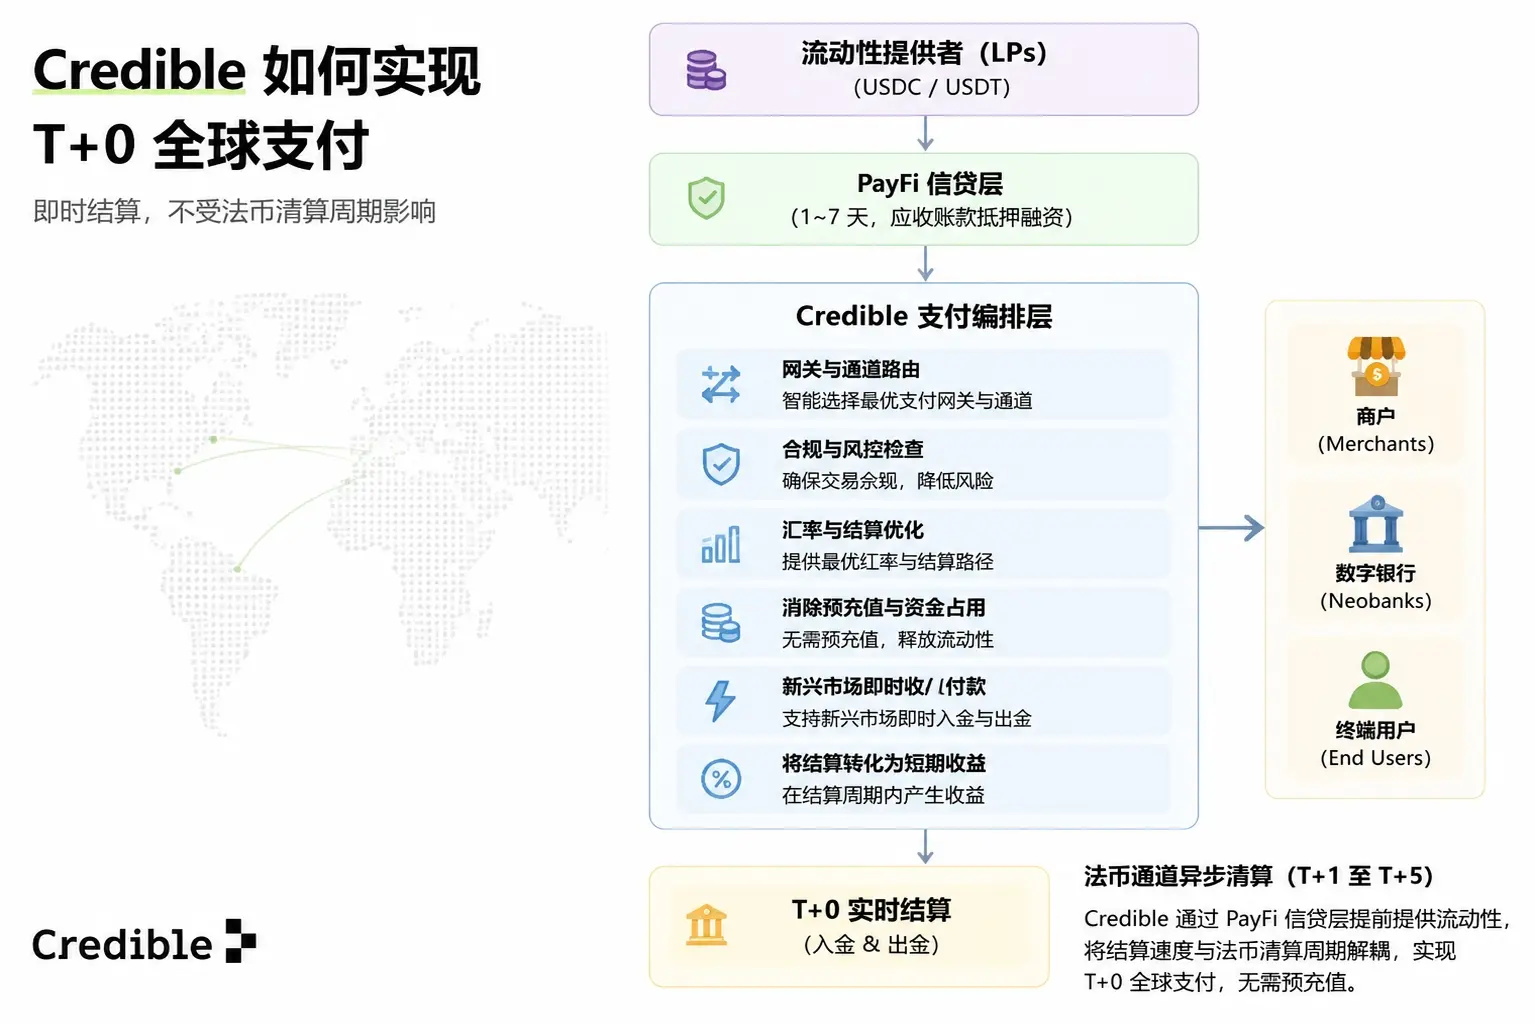Click the 终端用户 (End Users) label

click(x=1376, y=744)
